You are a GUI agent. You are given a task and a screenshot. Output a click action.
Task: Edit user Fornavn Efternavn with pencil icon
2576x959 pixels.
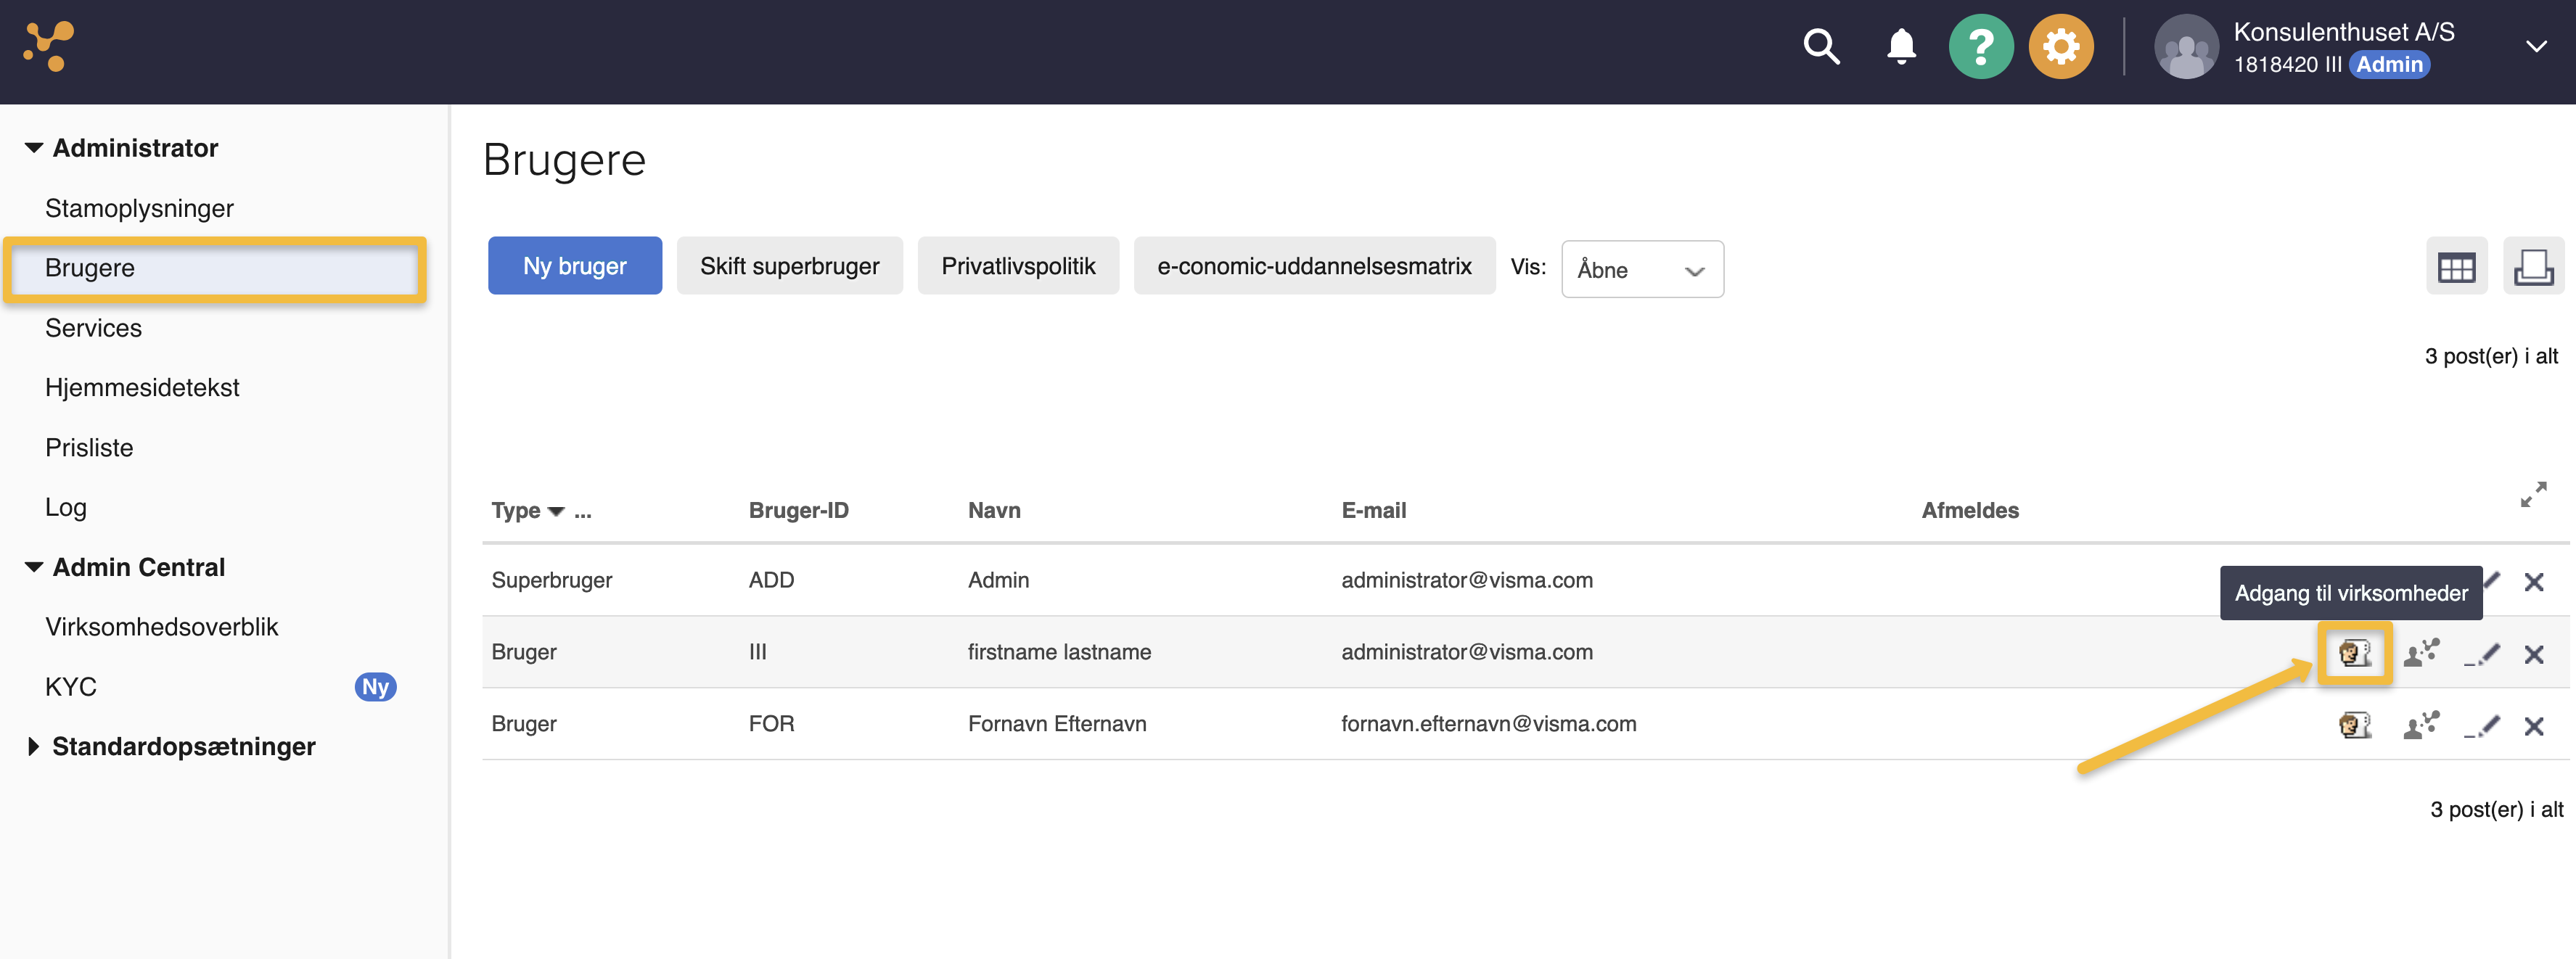tap(2482, 726)
